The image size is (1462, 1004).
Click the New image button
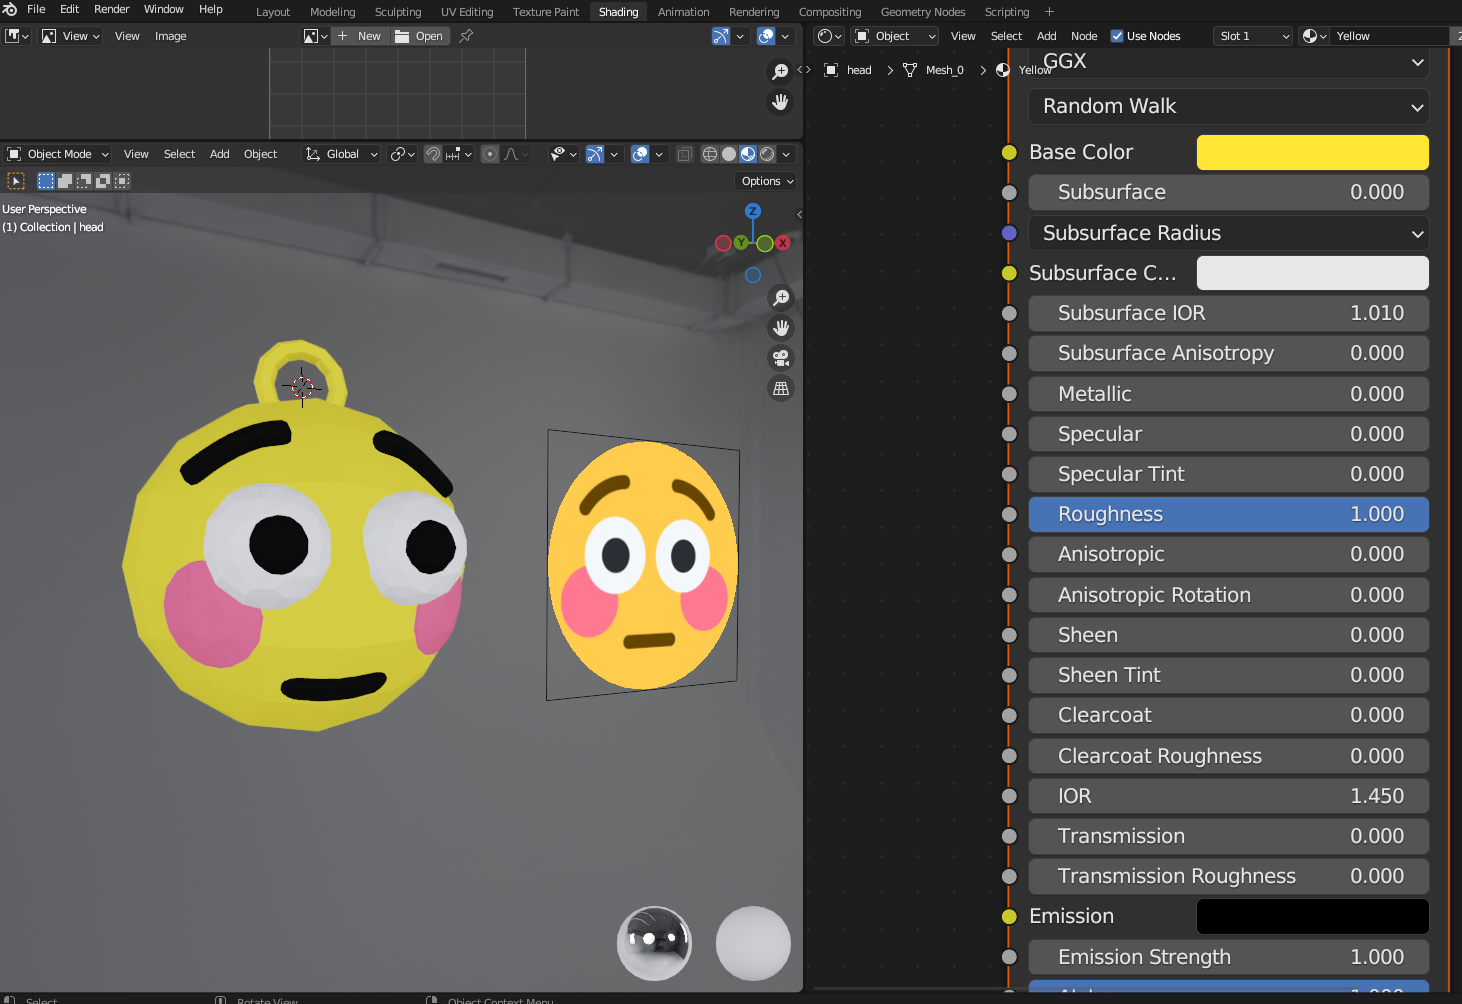pyautogui.click(x=360, y=36)
